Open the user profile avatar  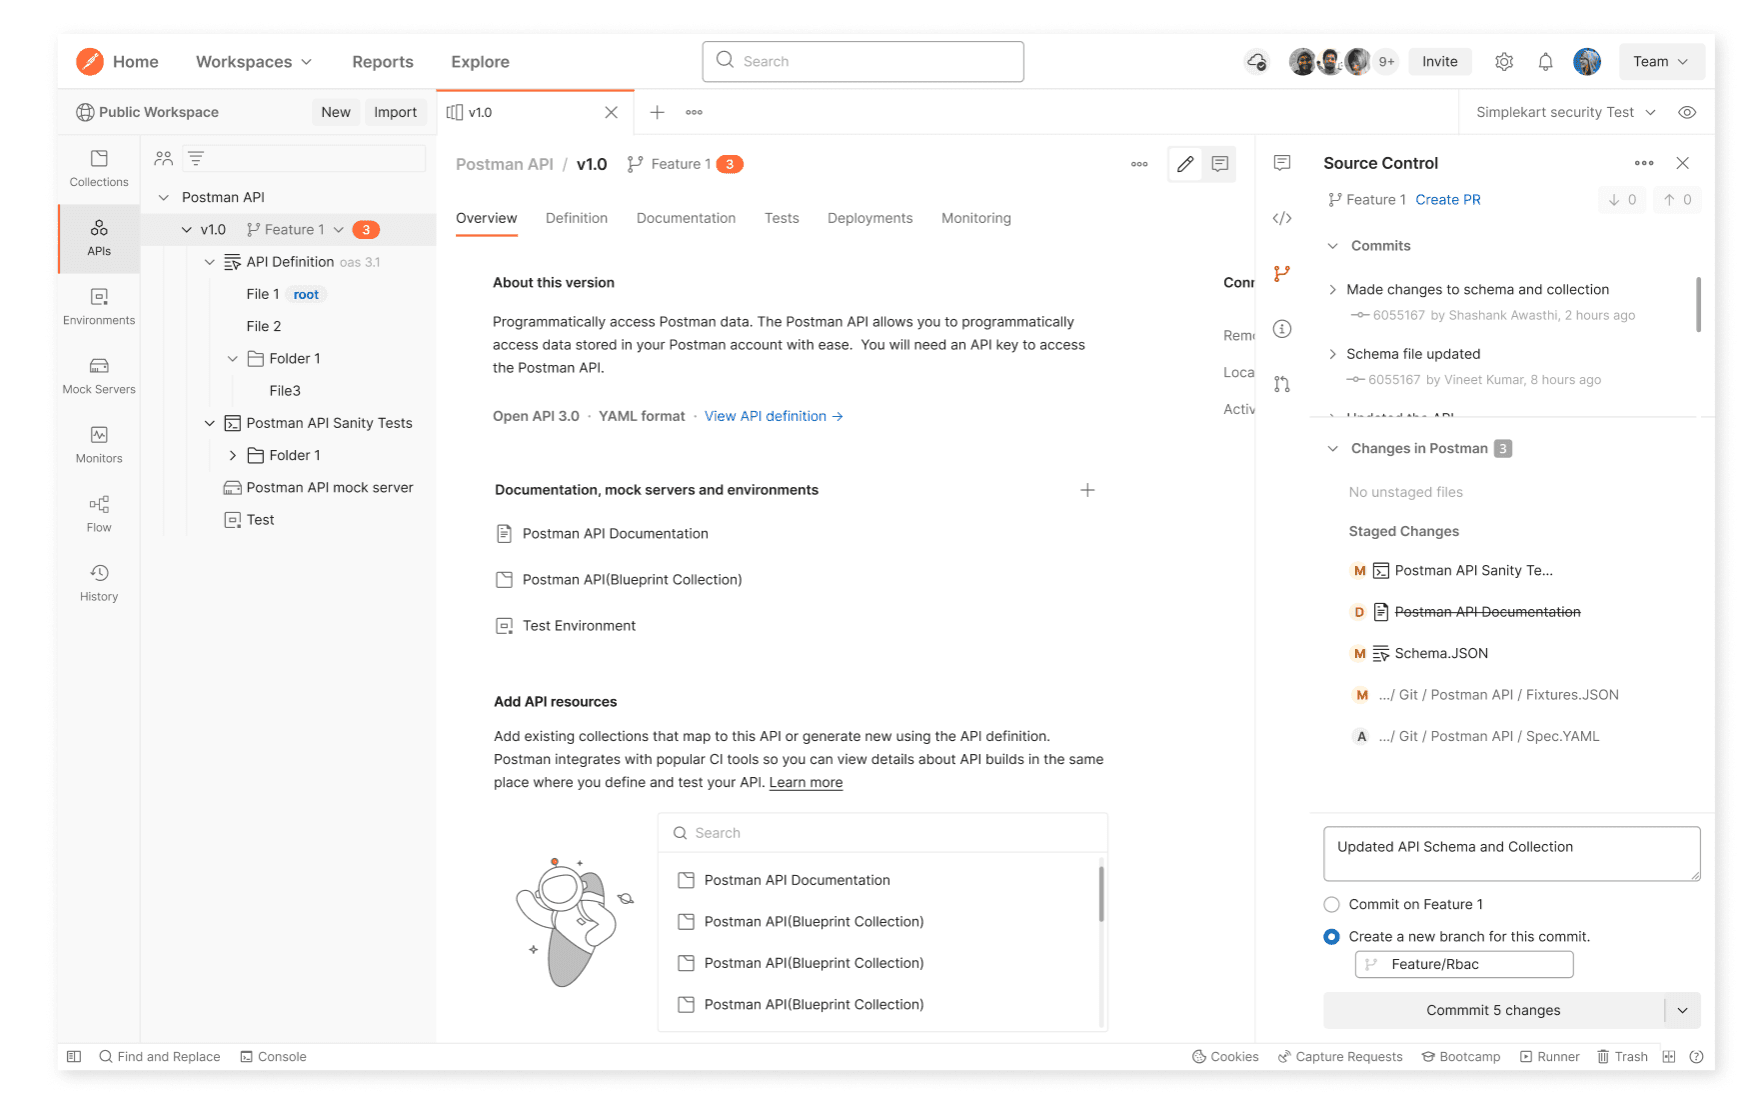pyautogui.click(x=1587, y=62)
